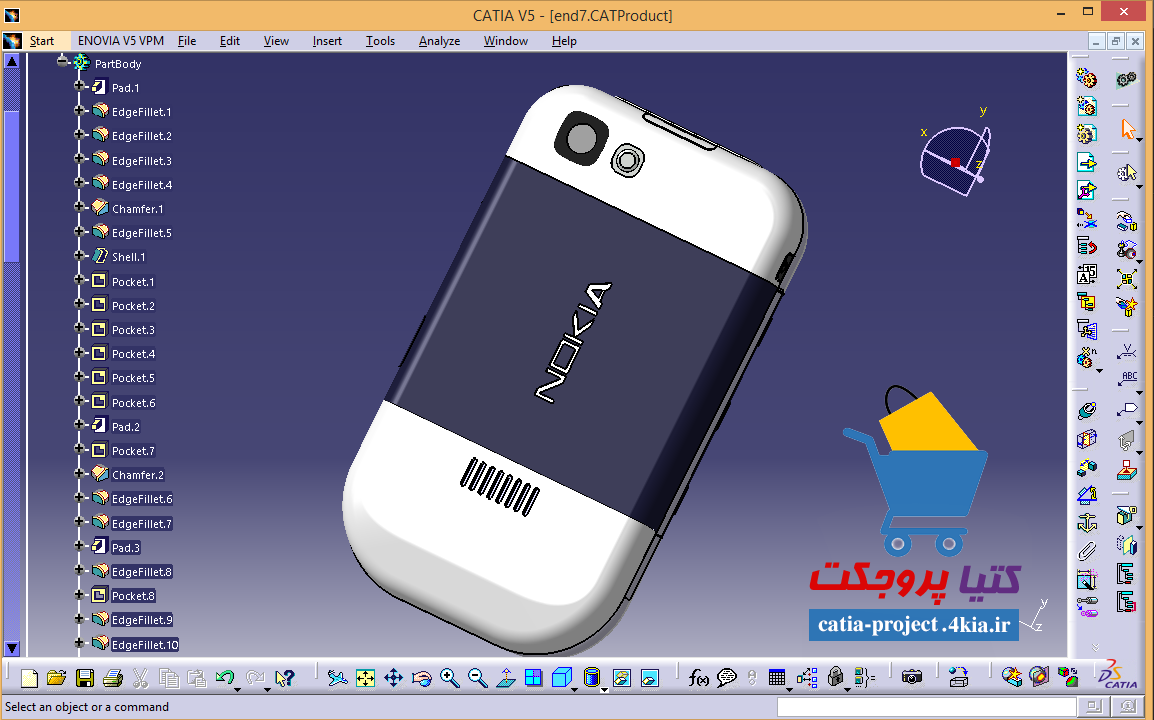Expand the Shell.1 node
This screenshot has width=1154, height=720.
click(x=80, y=255)
